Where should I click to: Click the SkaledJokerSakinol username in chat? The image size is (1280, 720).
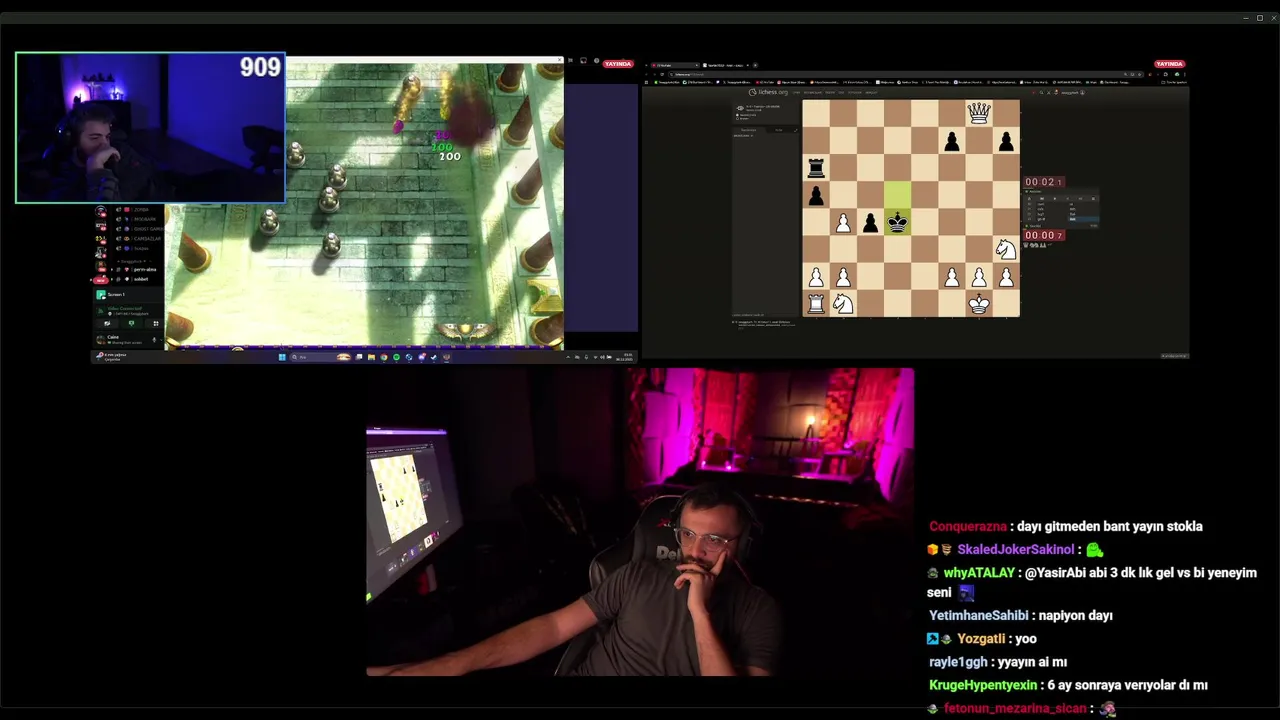pos(1015,549)
